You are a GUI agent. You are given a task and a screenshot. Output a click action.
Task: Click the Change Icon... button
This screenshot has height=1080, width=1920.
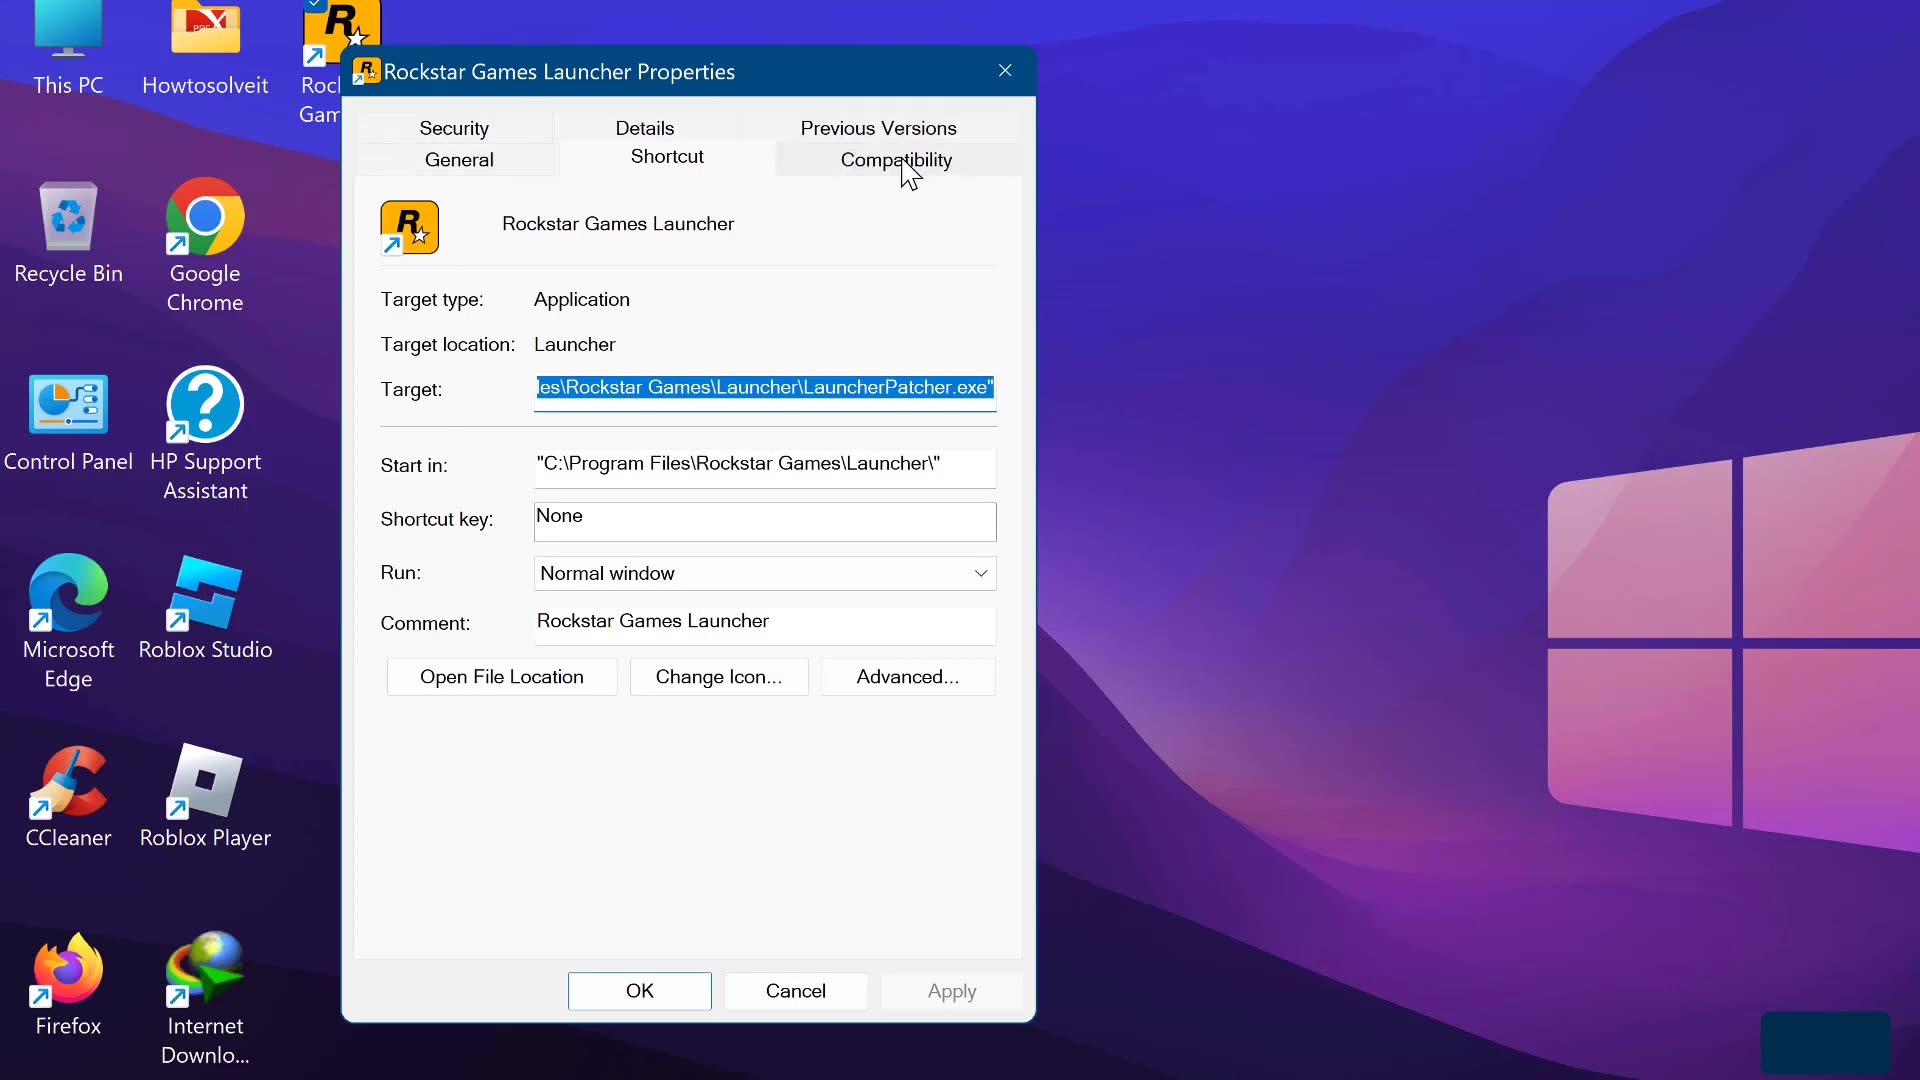coord(719,677)
